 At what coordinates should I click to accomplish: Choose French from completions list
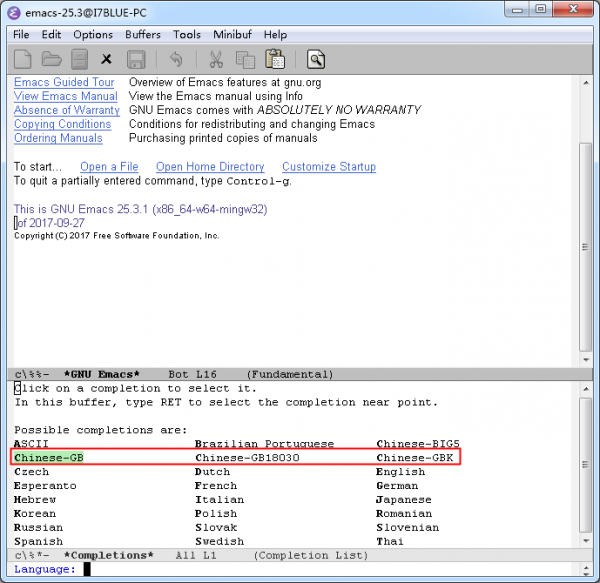tap(216, 485)
